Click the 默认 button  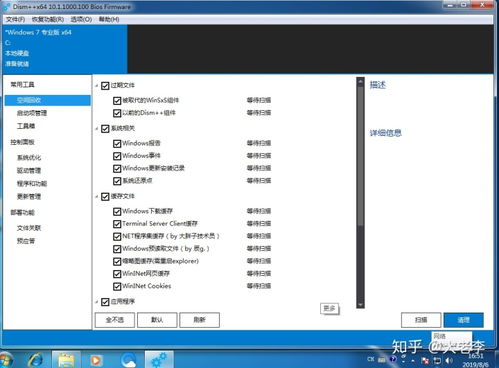tap(157, 320)
